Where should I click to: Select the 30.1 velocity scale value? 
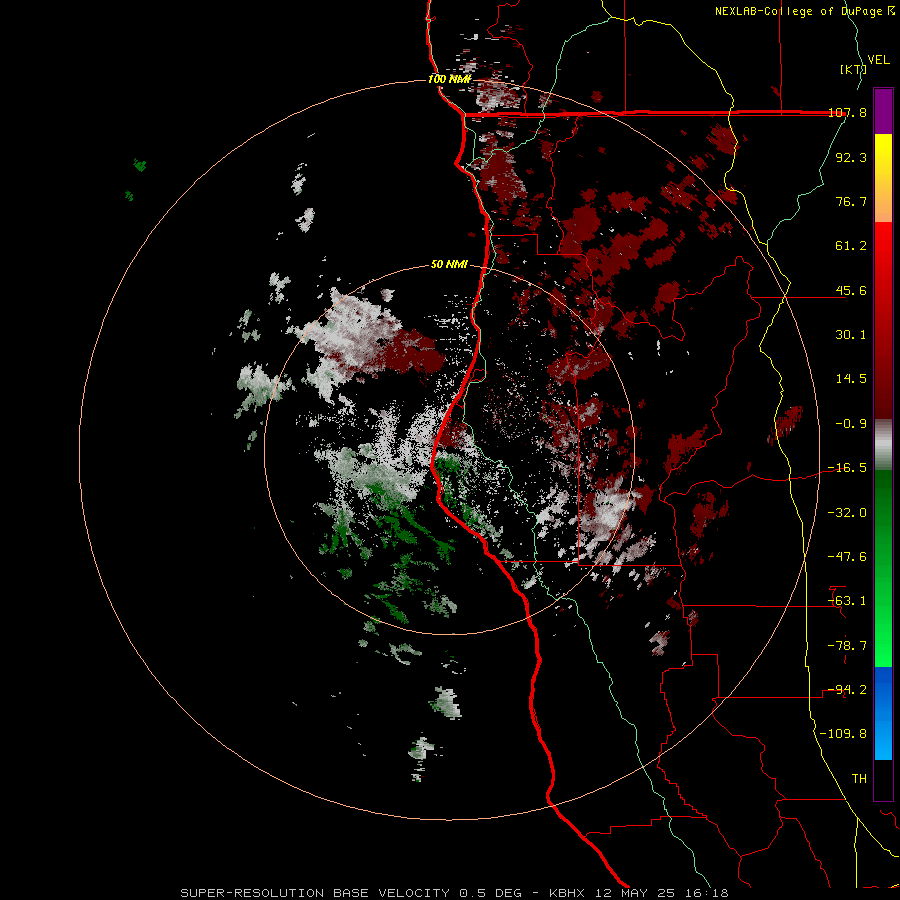point(851,335)
